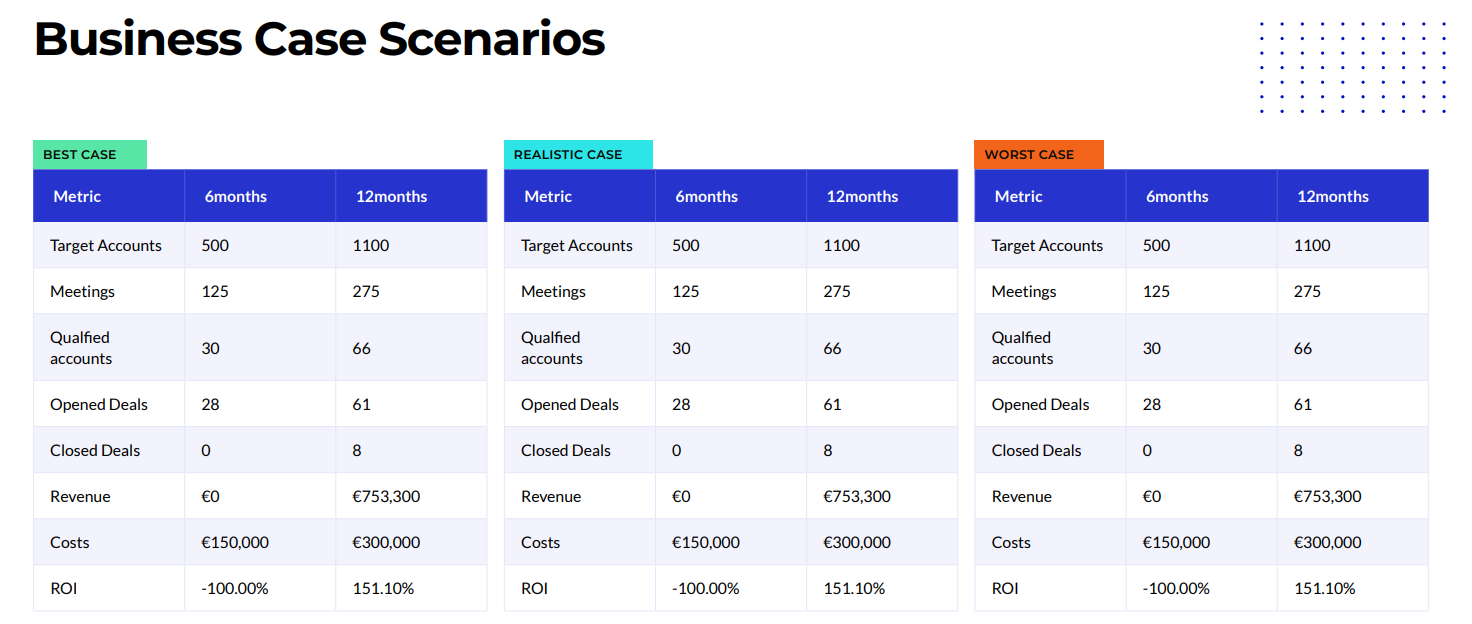
Task: Click Best Case 6-month Opened Deals value 28
Action: click(210, 404)
